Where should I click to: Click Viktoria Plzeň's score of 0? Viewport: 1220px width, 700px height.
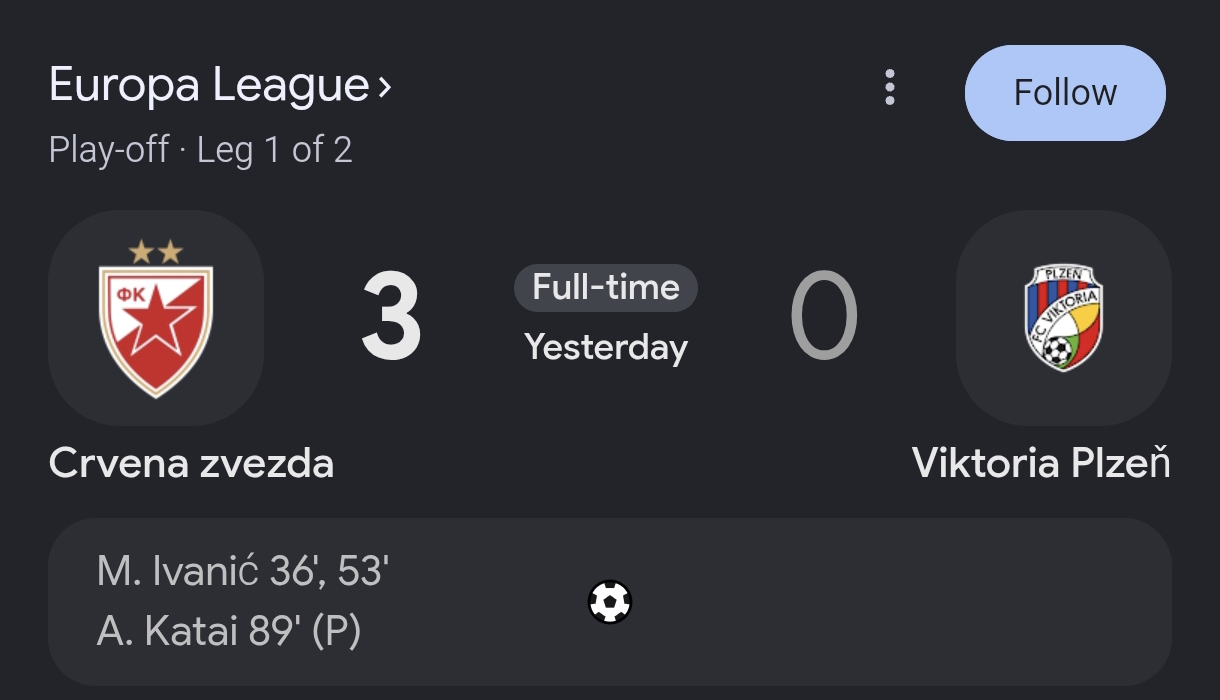coord(824,318)
